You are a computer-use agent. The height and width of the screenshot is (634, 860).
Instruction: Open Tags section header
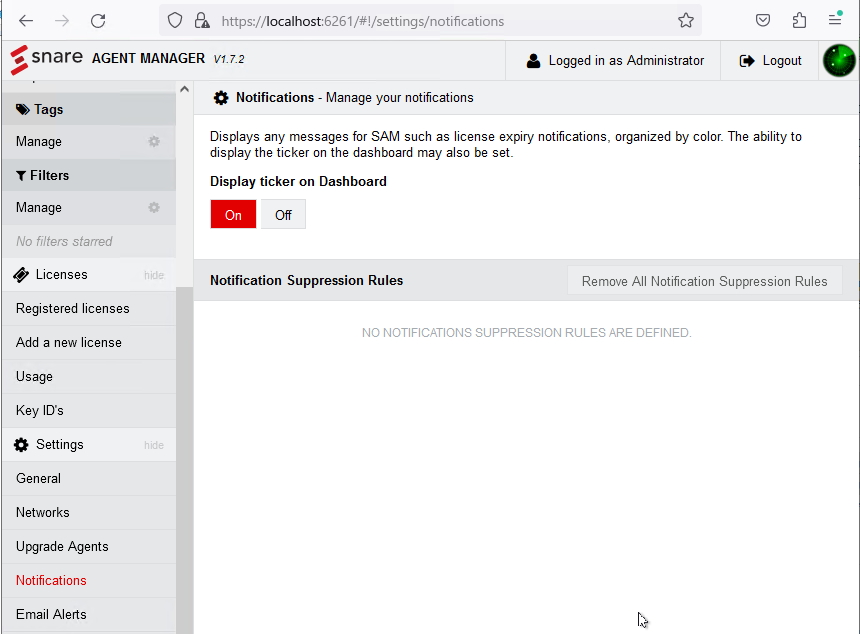click(x=89, y=109)
